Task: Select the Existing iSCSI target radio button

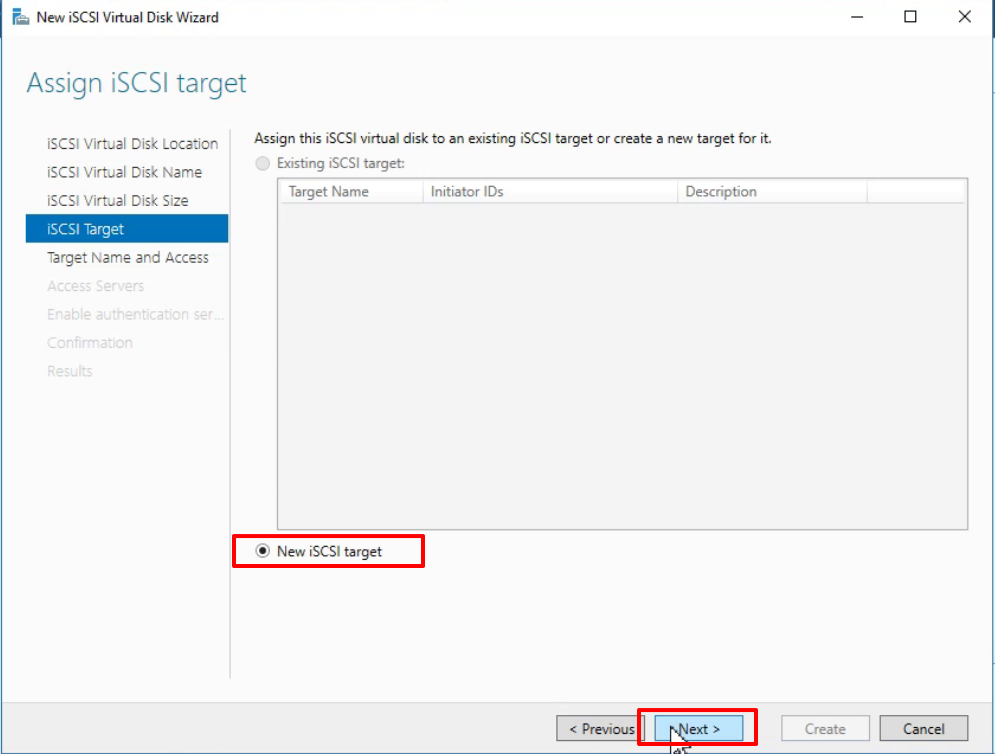Action: [x=263, y=163]
